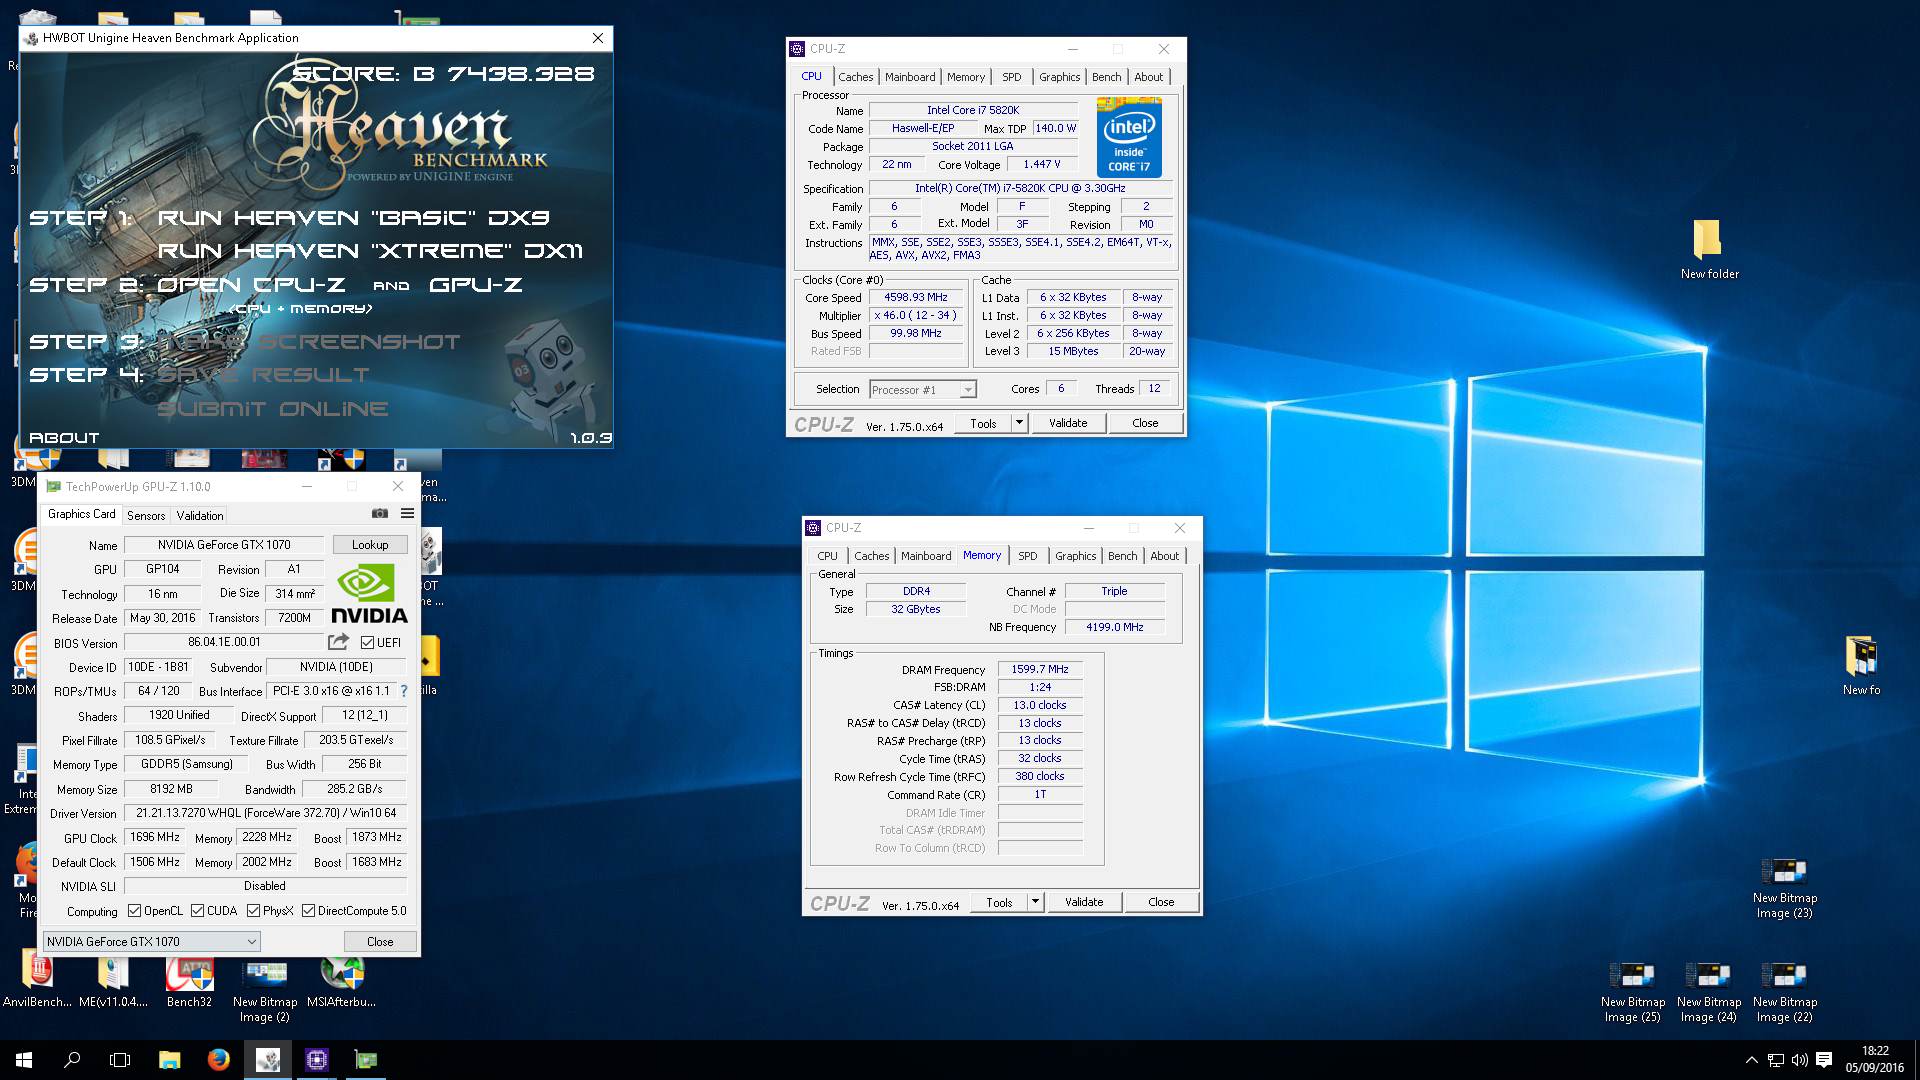The width and height of the screenshot is (1920, 1080).
Task: Click the Intel Core i7 logo in CPU-Z
Action: [x=1129, y=137]
